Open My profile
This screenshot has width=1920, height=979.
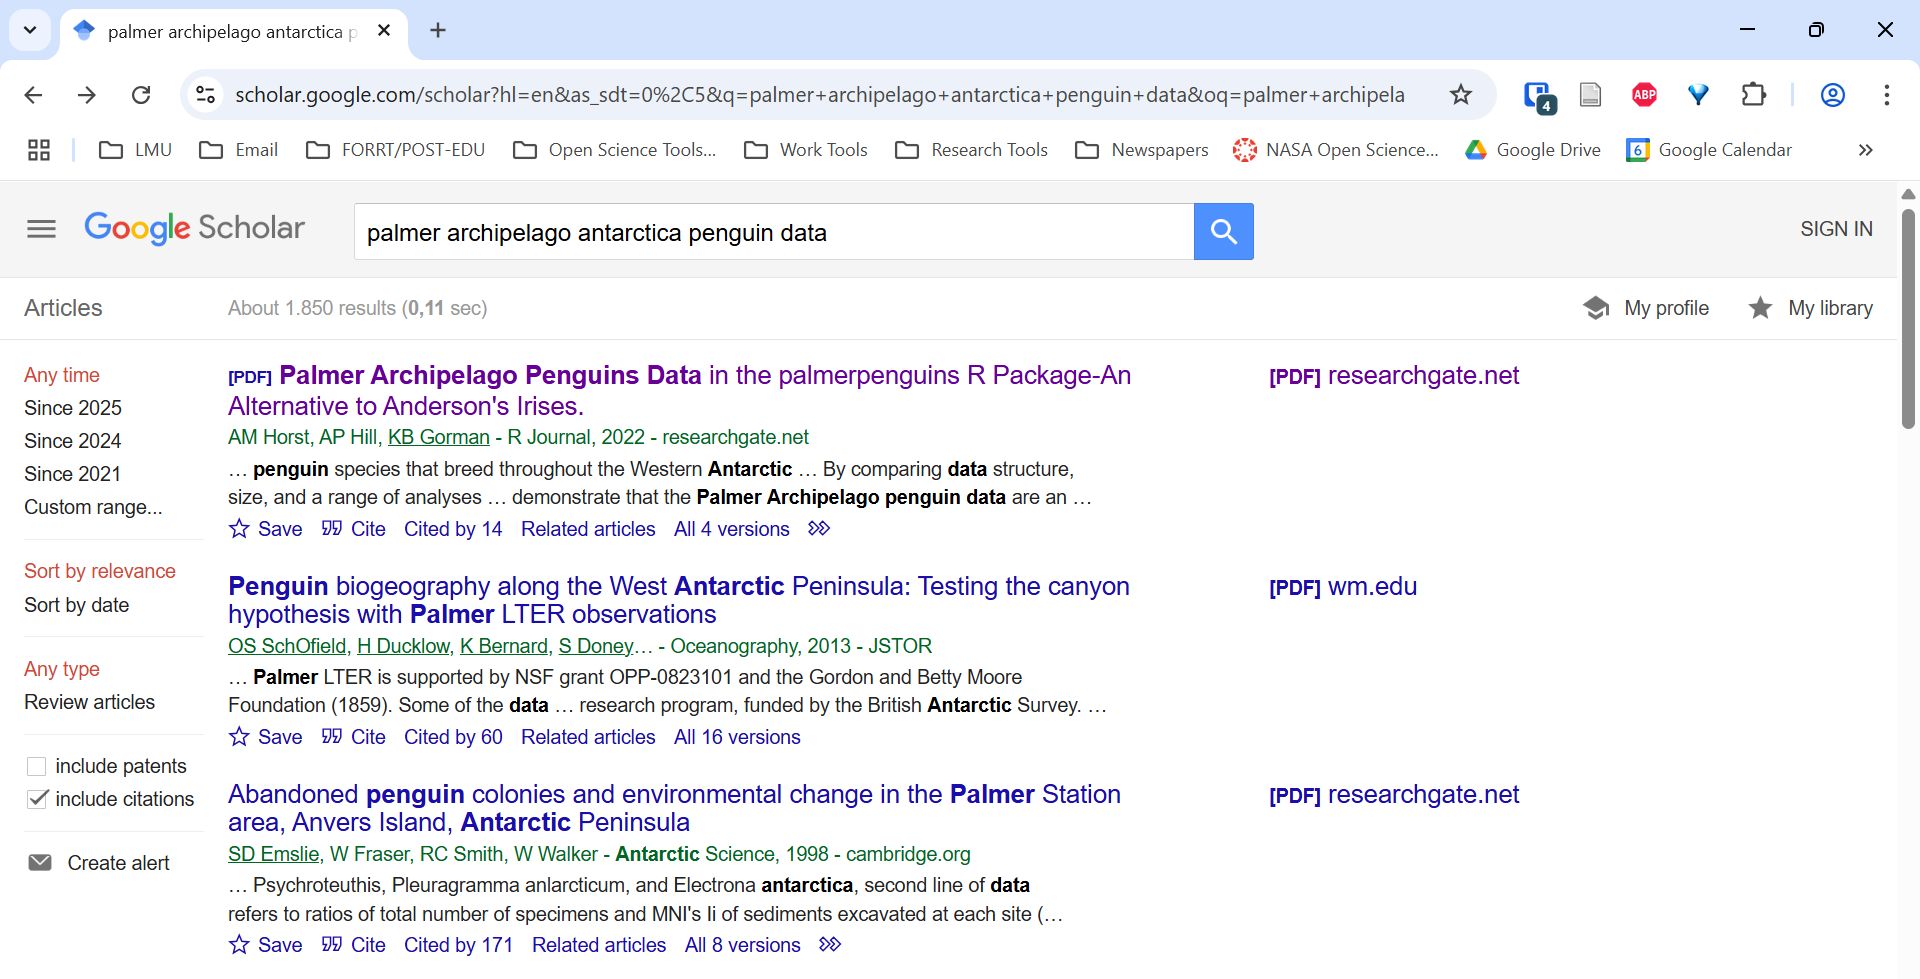click(1647, 308)
